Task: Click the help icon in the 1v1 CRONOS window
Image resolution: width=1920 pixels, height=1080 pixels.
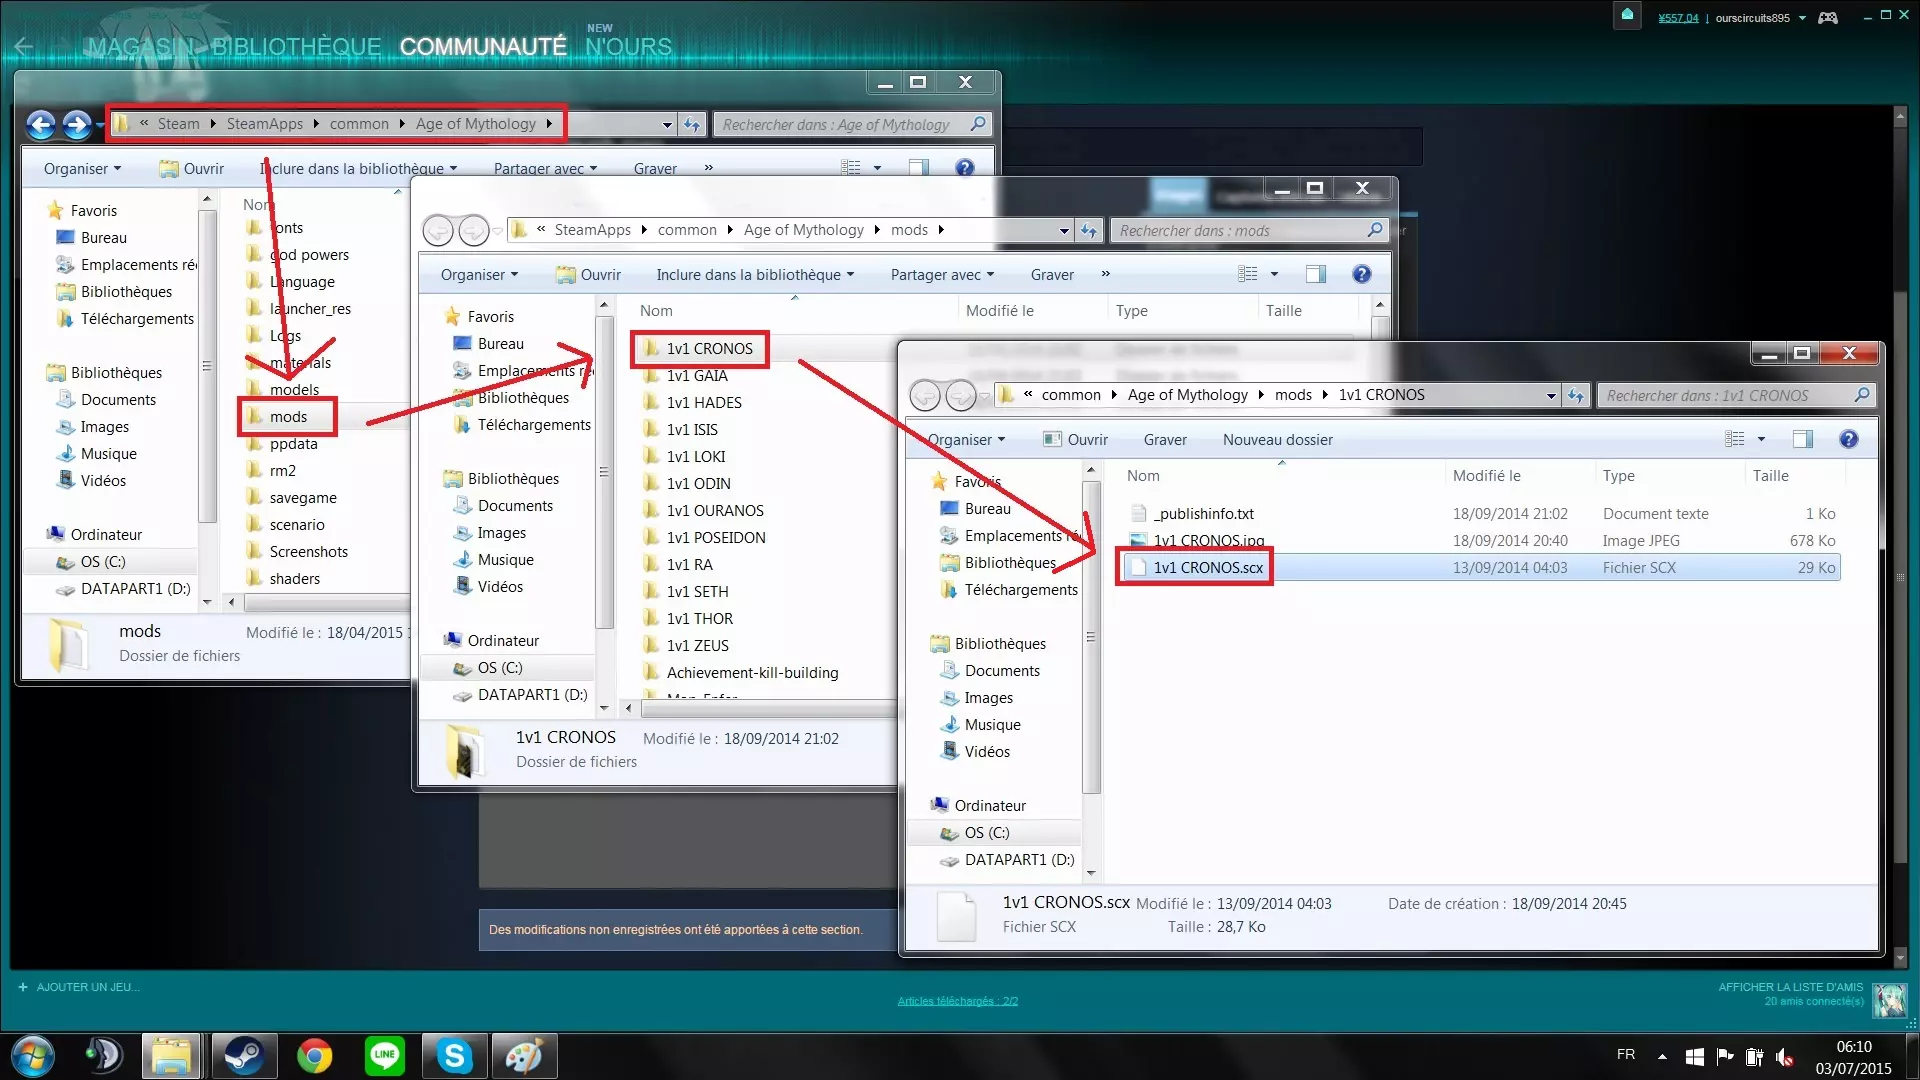Action: pyautogui.click(x=1848, y=439)
